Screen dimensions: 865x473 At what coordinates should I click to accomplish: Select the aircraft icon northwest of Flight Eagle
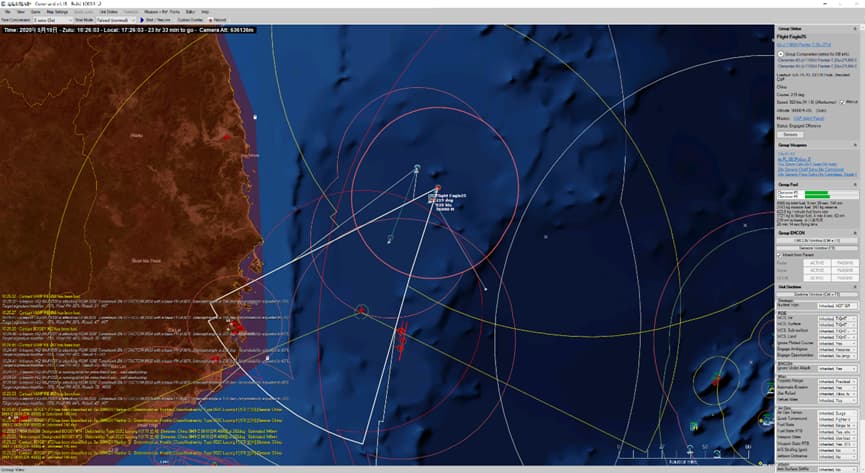(417, 168)
